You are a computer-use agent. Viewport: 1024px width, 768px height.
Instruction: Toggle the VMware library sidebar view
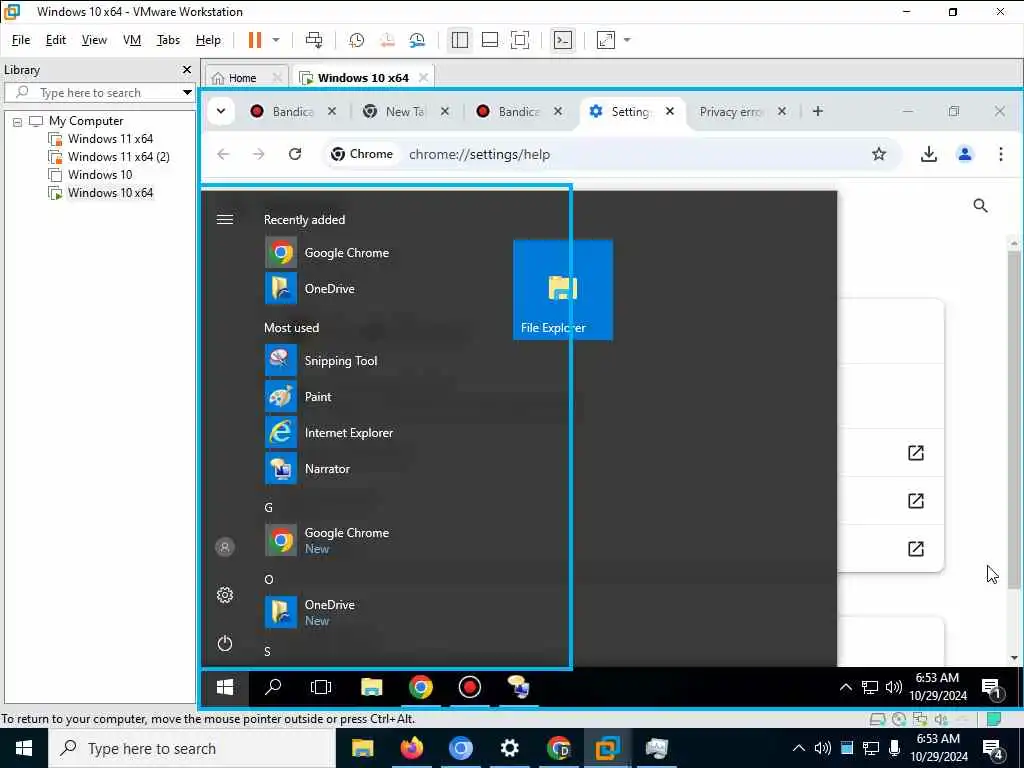click(460, 40)
